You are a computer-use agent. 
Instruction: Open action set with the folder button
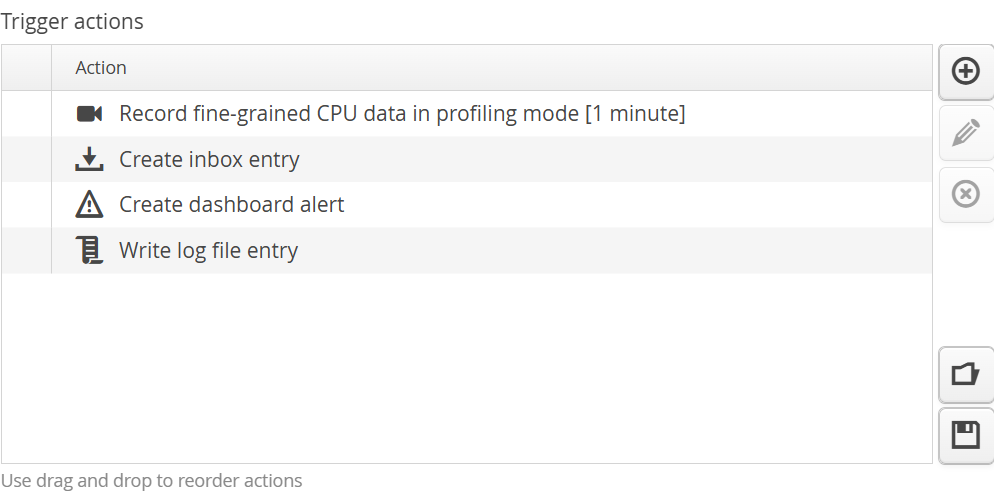[965, 375]
